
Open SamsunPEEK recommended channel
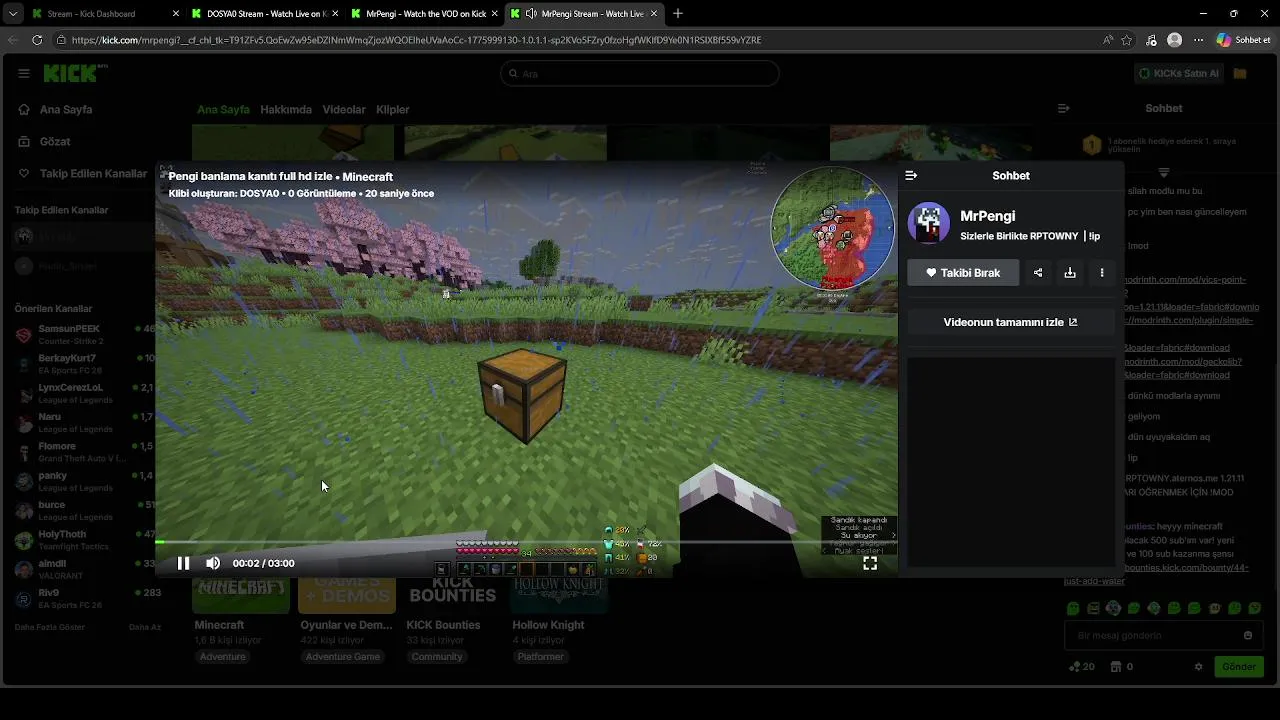click(x=85, y=334)
